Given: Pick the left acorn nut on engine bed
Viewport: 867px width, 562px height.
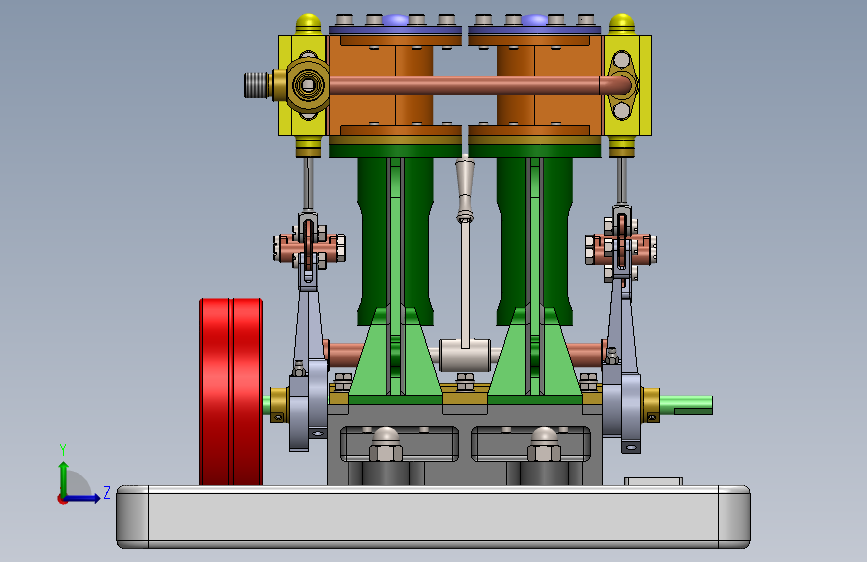Looking at the screenshot, I should tap(385, 444).
